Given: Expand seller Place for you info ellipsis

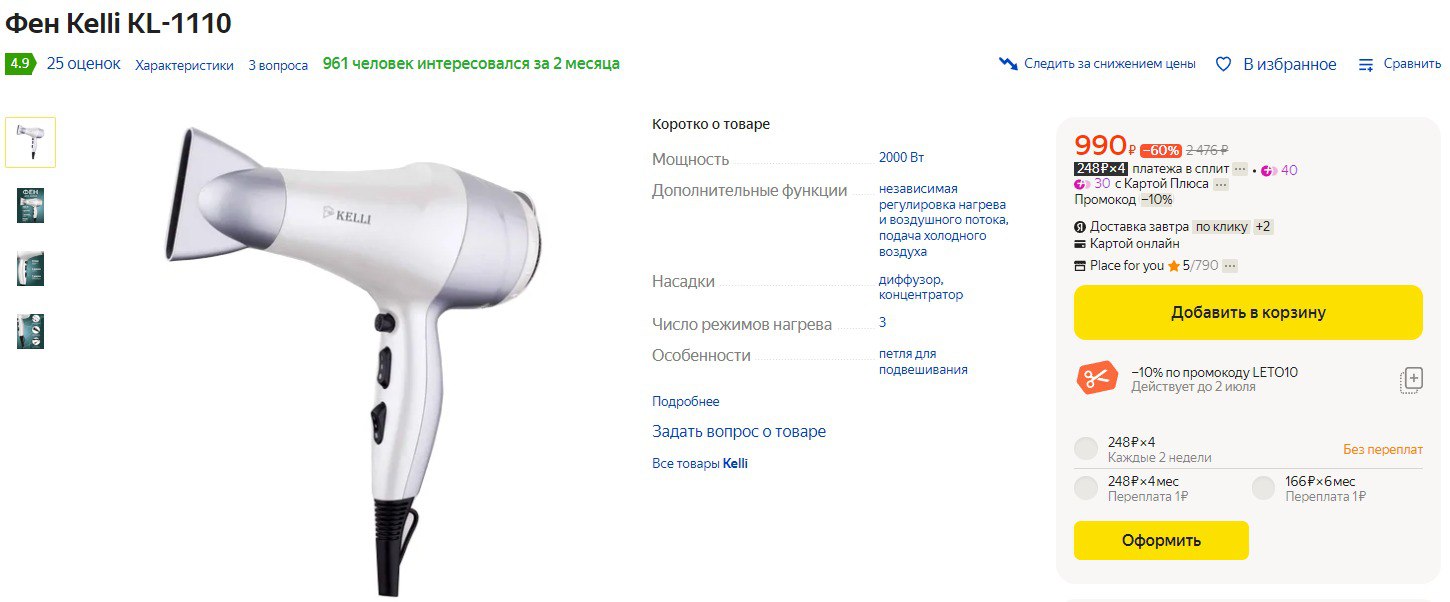Looking at the screenshot, I should 1230,266.
